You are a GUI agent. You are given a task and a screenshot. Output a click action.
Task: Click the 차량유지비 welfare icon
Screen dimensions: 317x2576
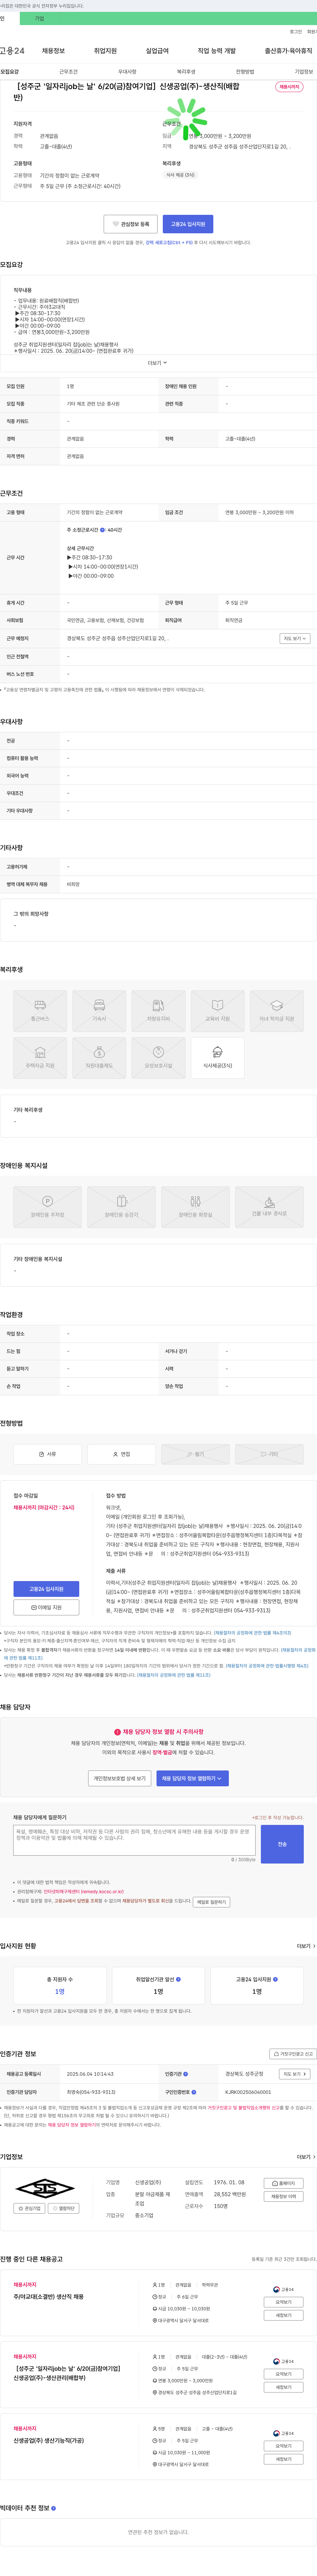click(158, 1011)
